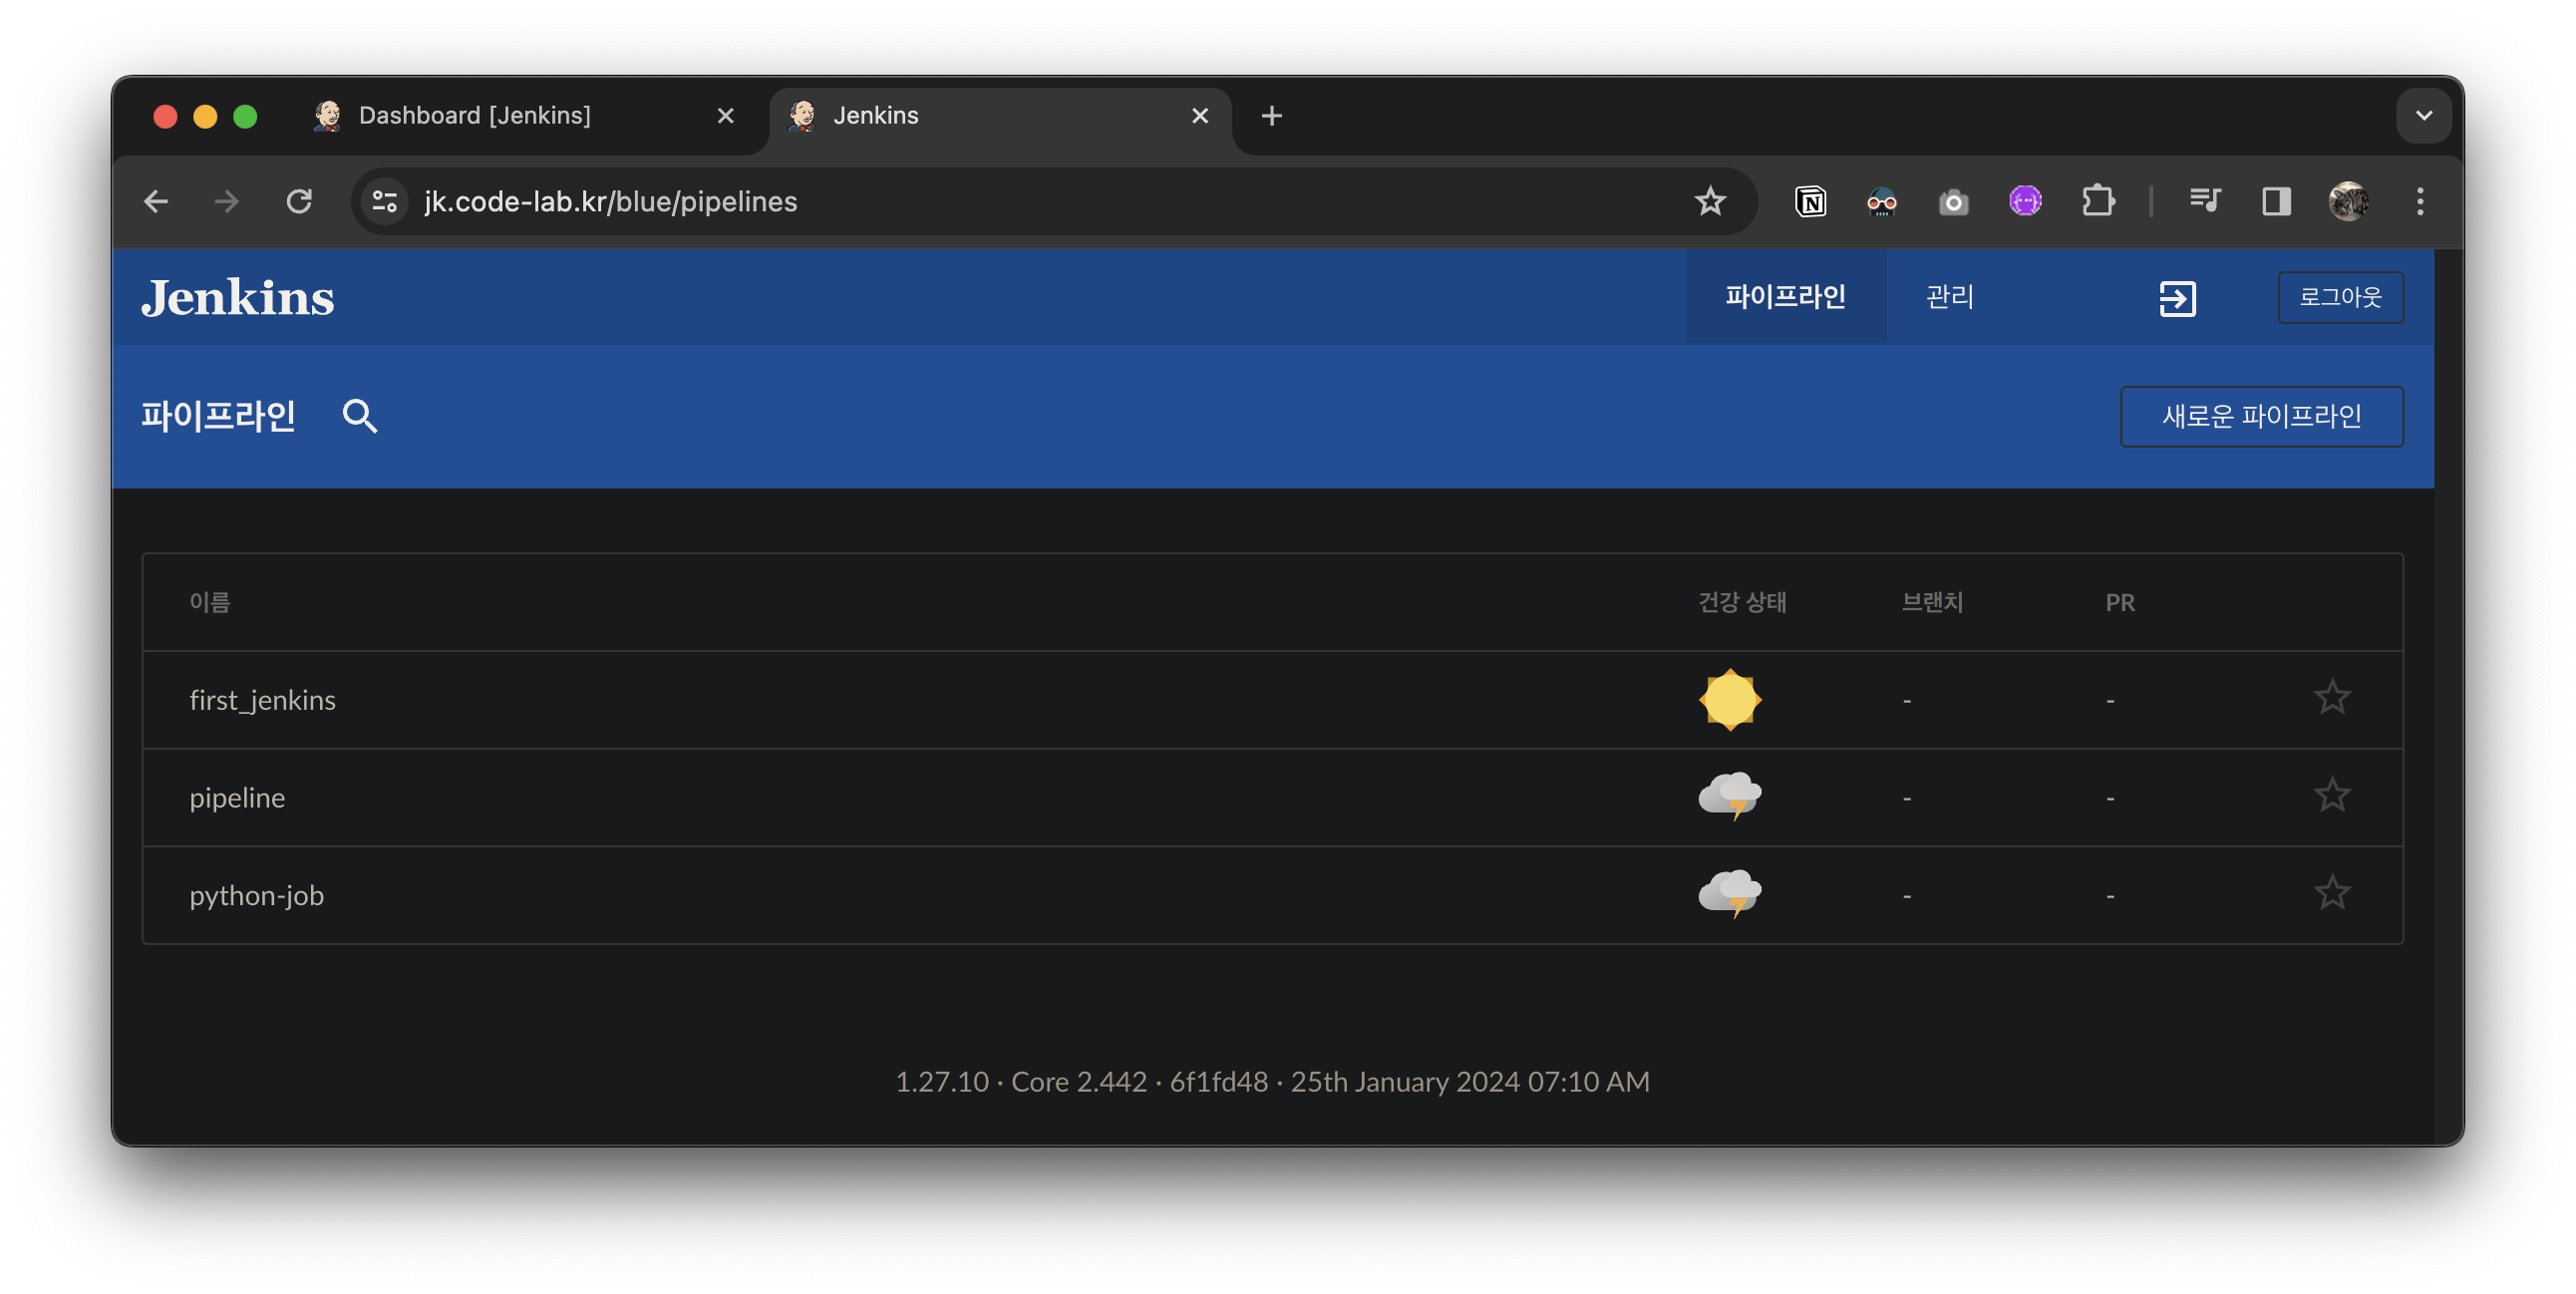
Task: Click the 새로운 파이프라인 button
Action: (x=2261, y=416)
